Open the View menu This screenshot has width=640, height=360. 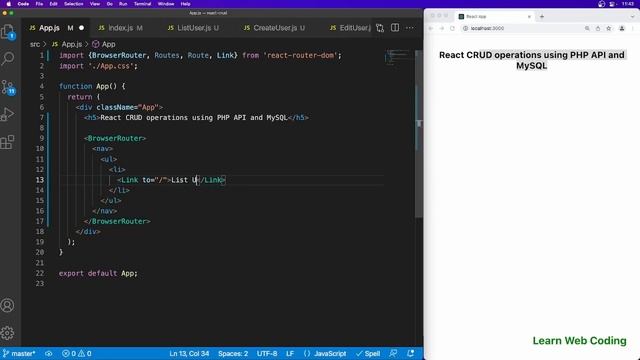coord(95,4)
